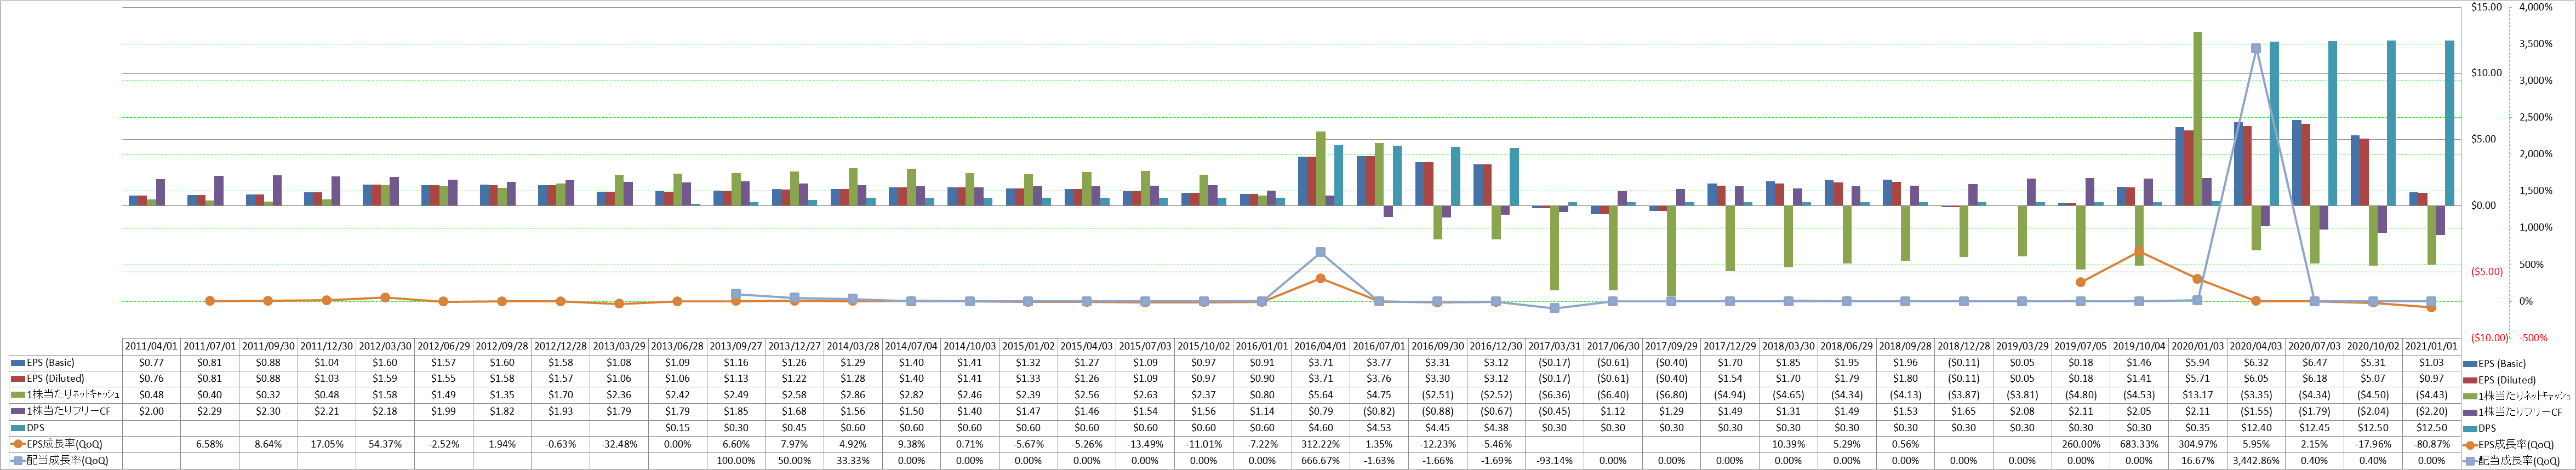This screenshot has height=470, width=2576.
Task: Select the -80.87% EPS growth cell
Action: 2432,444
